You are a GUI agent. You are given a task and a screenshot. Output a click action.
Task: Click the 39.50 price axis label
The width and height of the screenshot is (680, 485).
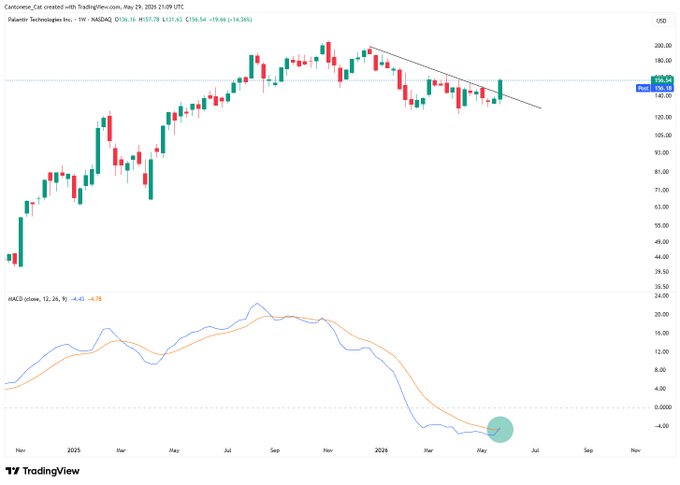point(664,272)
